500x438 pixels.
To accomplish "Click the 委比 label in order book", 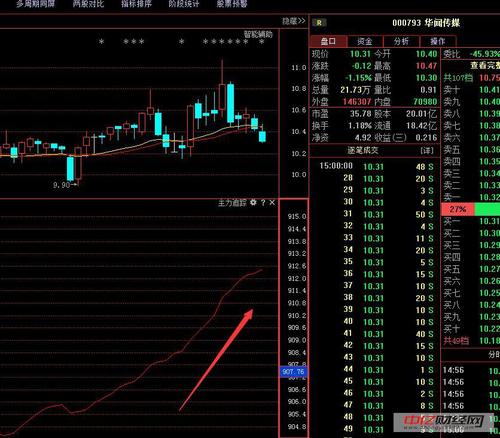I will (451, 54).
